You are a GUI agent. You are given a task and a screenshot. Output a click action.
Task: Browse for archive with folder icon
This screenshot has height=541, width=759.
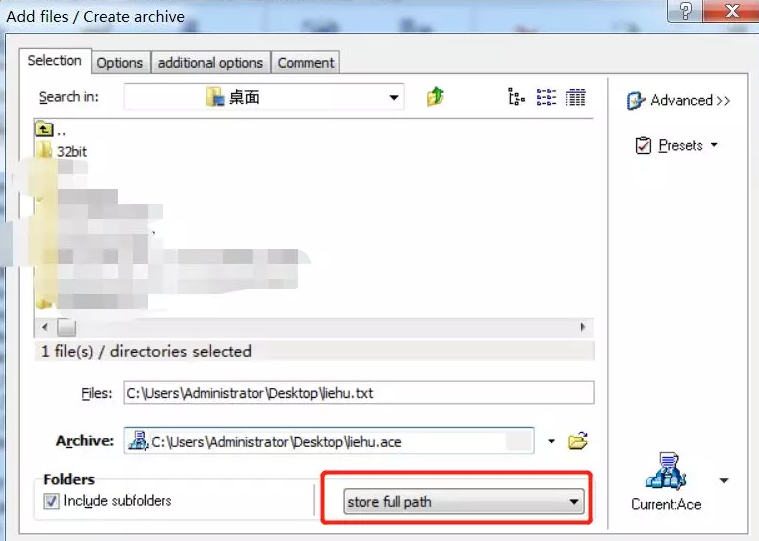(577, 441)
